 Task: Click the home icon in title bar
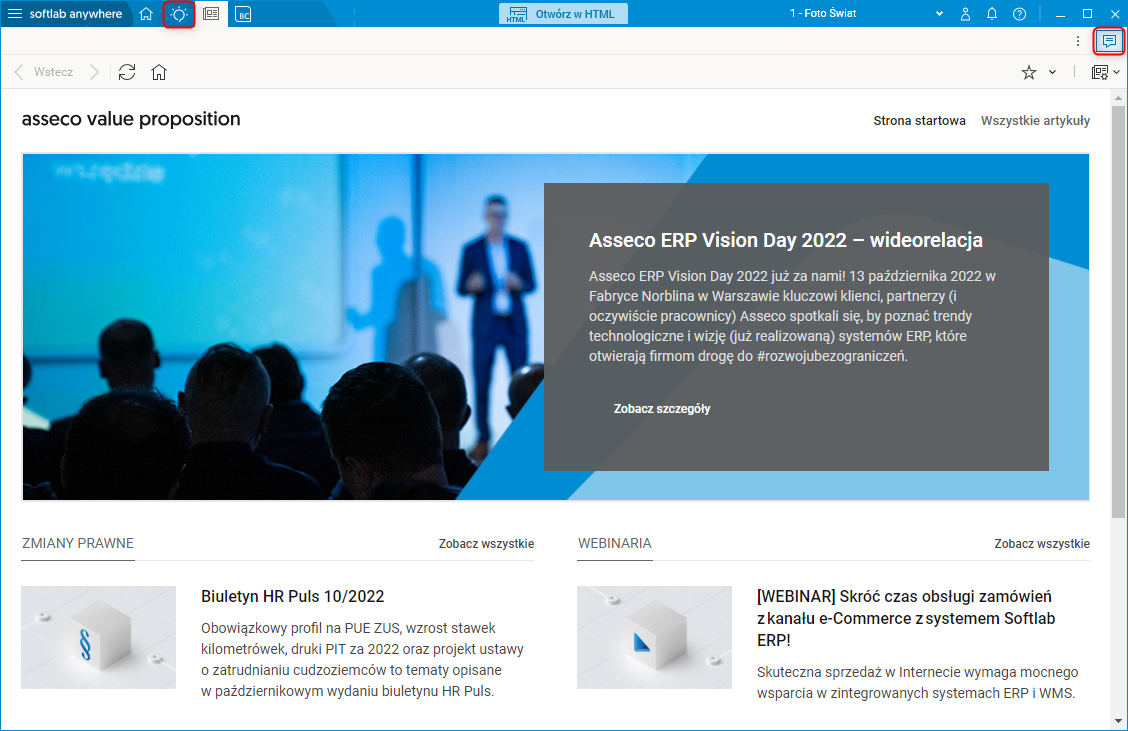146,14
